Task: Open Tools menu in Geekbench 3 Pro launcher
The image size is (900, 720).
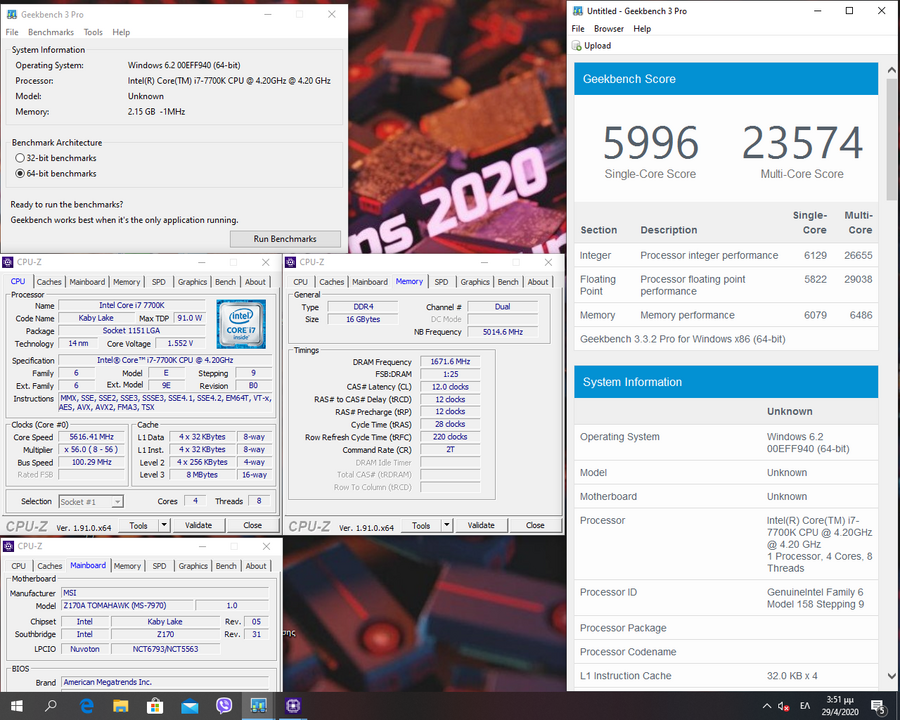Action: [x=93, y=32]
